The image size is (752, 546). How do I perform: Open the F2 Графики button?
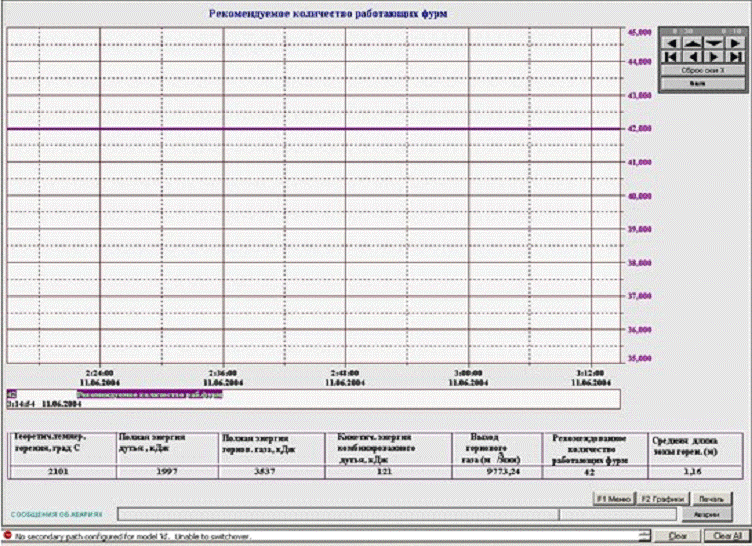(x=661, y=498)
